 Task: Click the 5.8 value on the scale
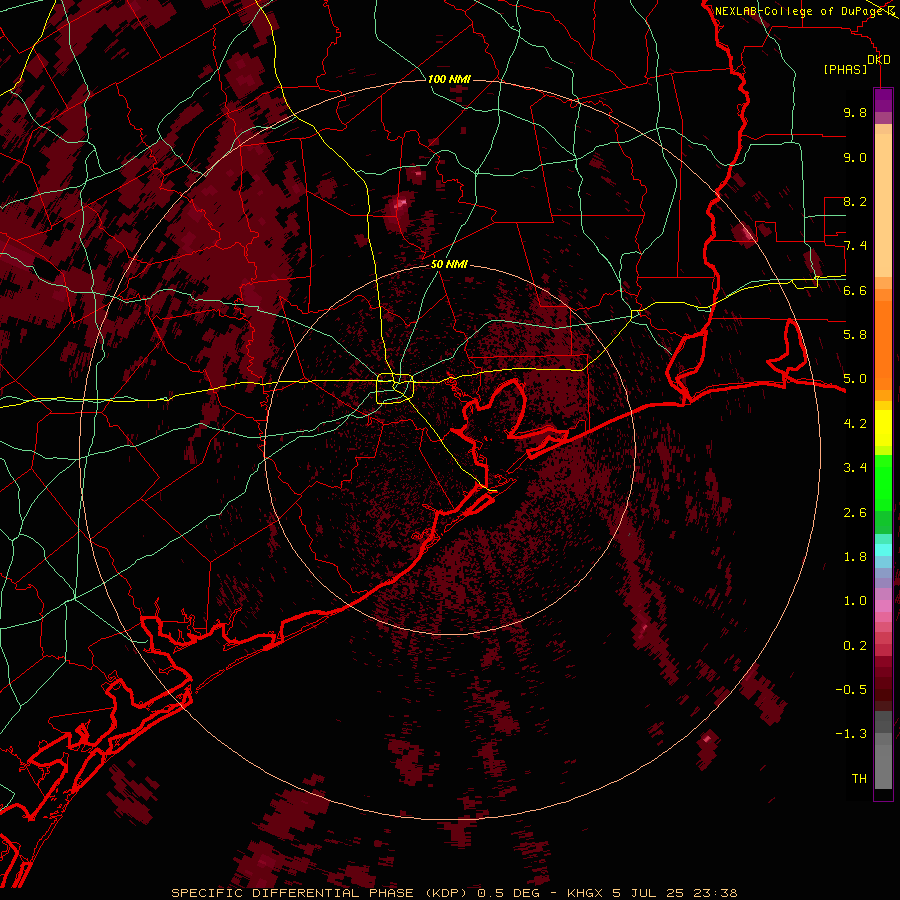tap(855, 334)
